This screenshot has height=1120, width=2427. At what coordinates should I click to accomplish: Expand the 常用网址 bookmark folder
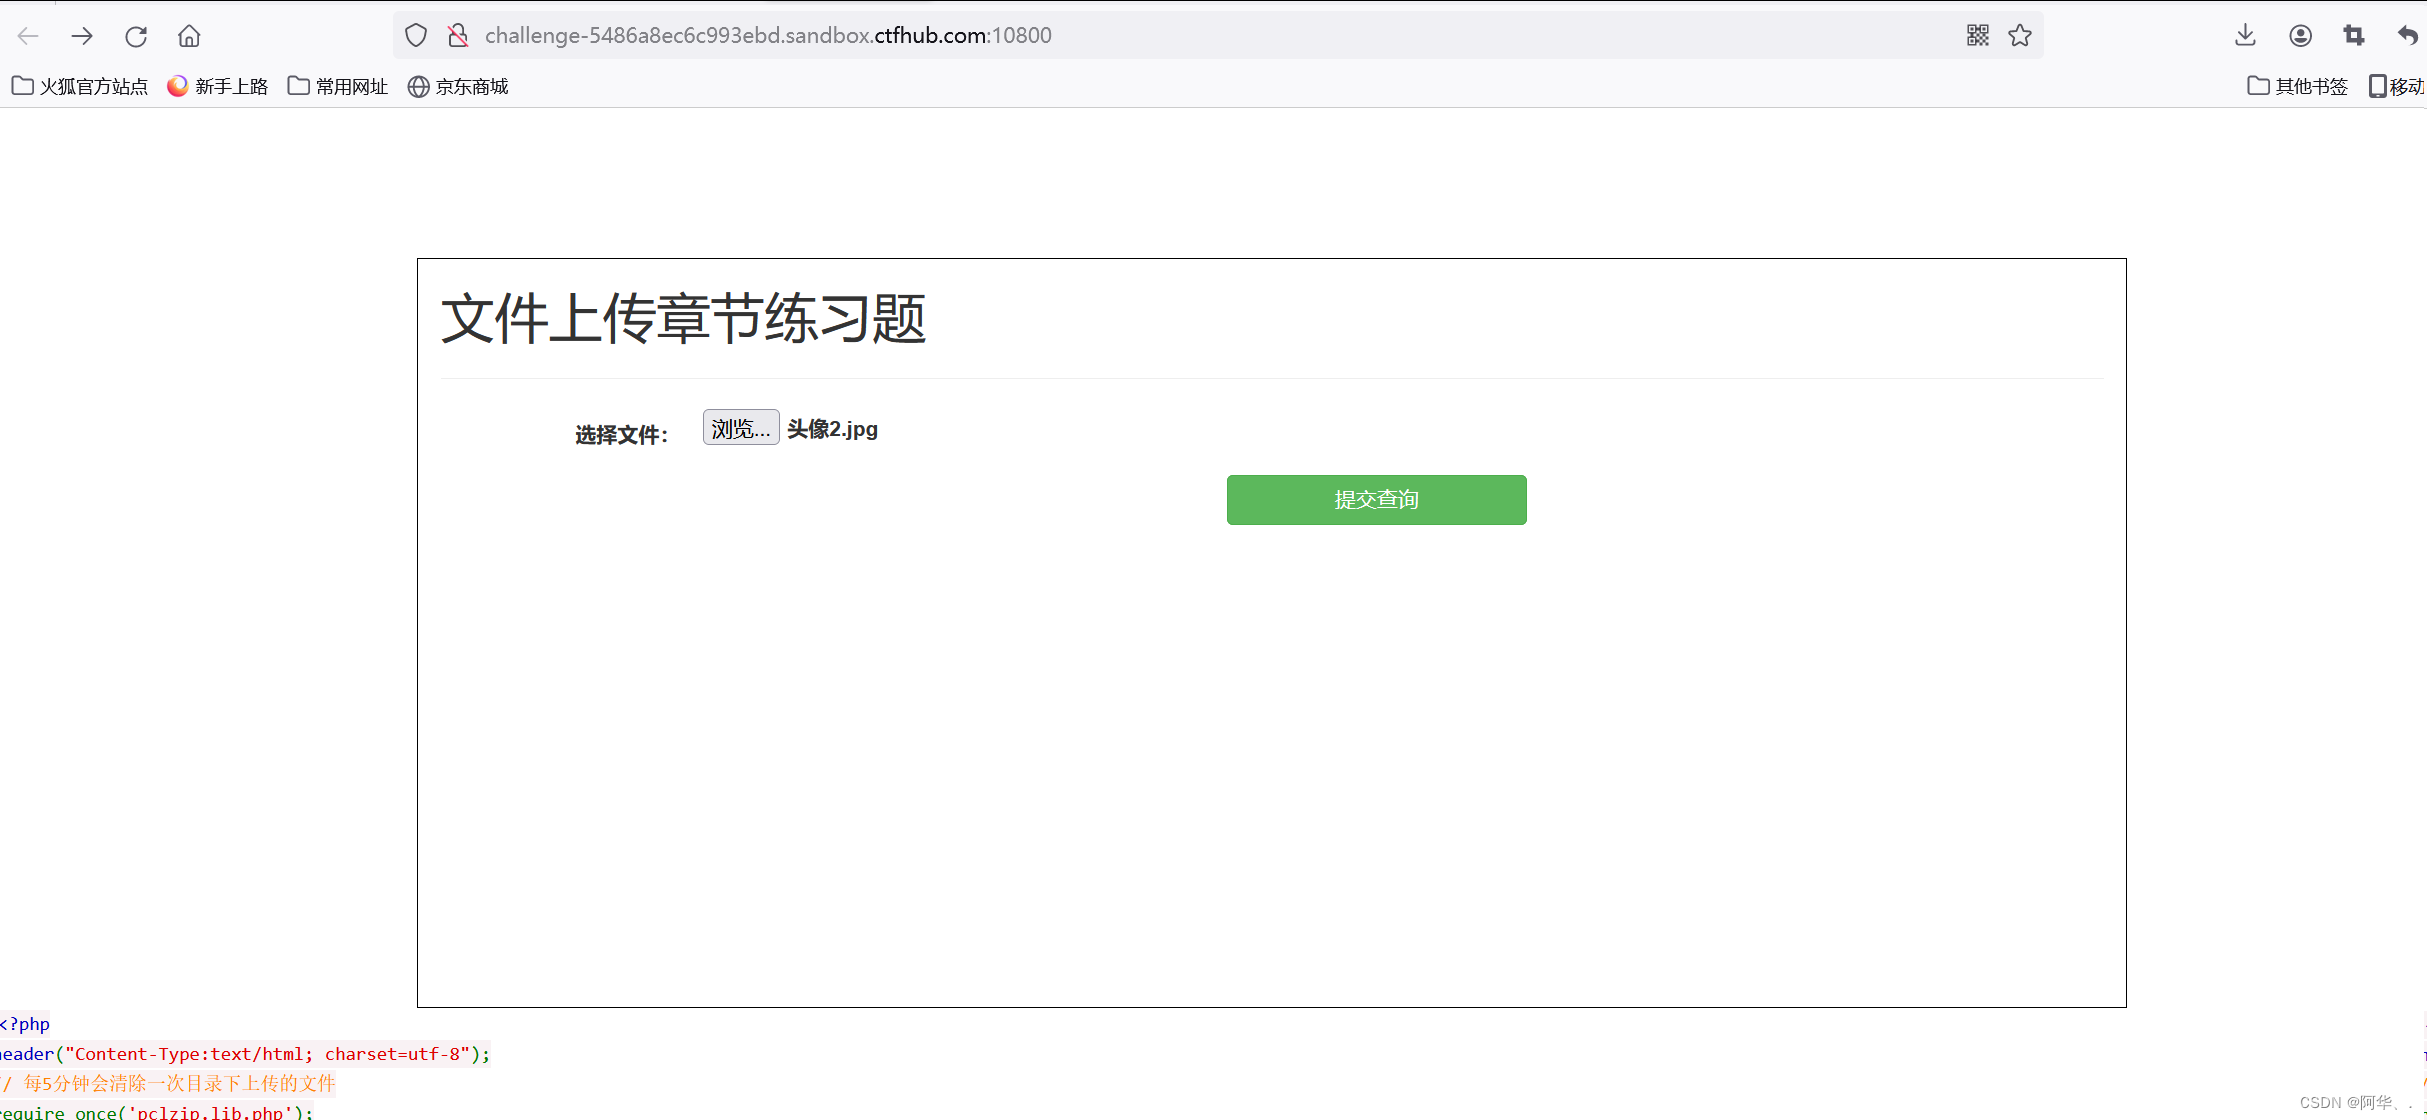click(x=338, y=87)
